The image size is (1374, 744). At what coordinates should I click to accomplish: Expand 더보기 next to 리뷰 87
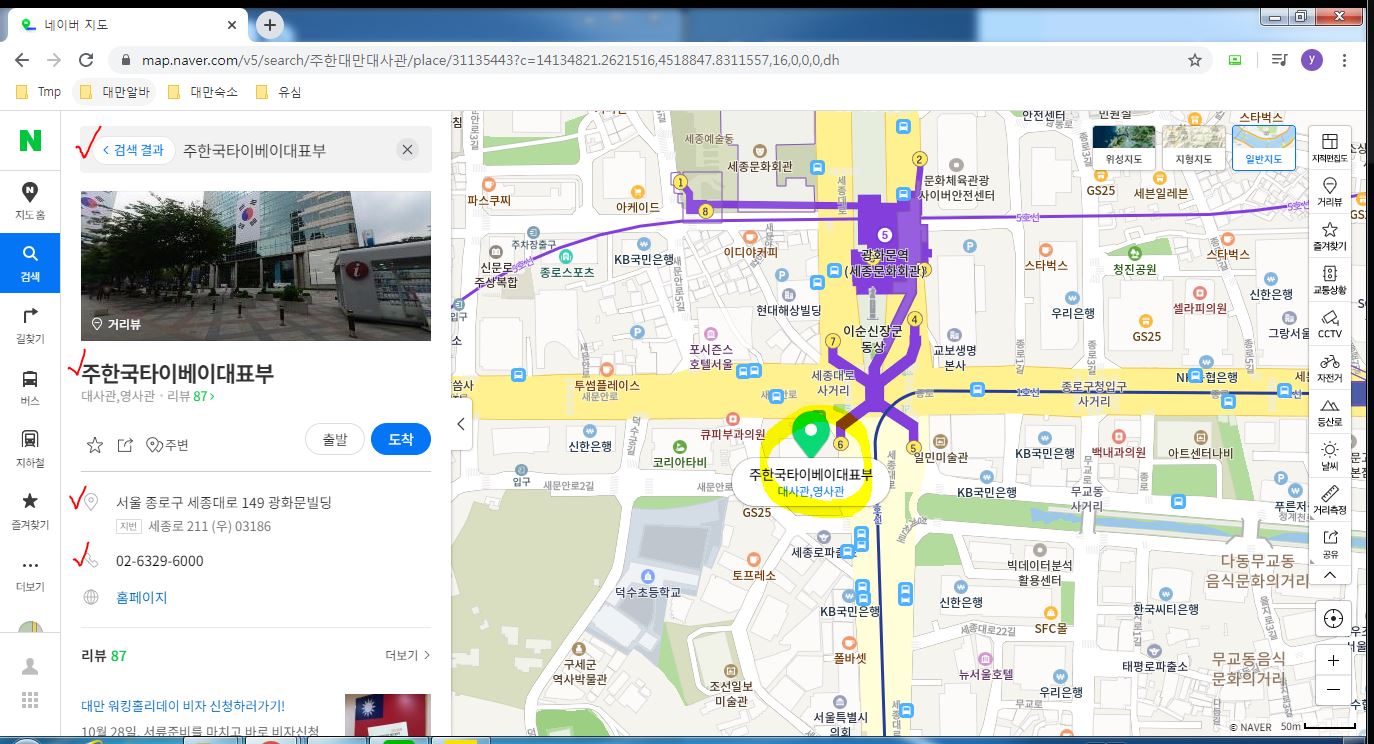(407, 656)
